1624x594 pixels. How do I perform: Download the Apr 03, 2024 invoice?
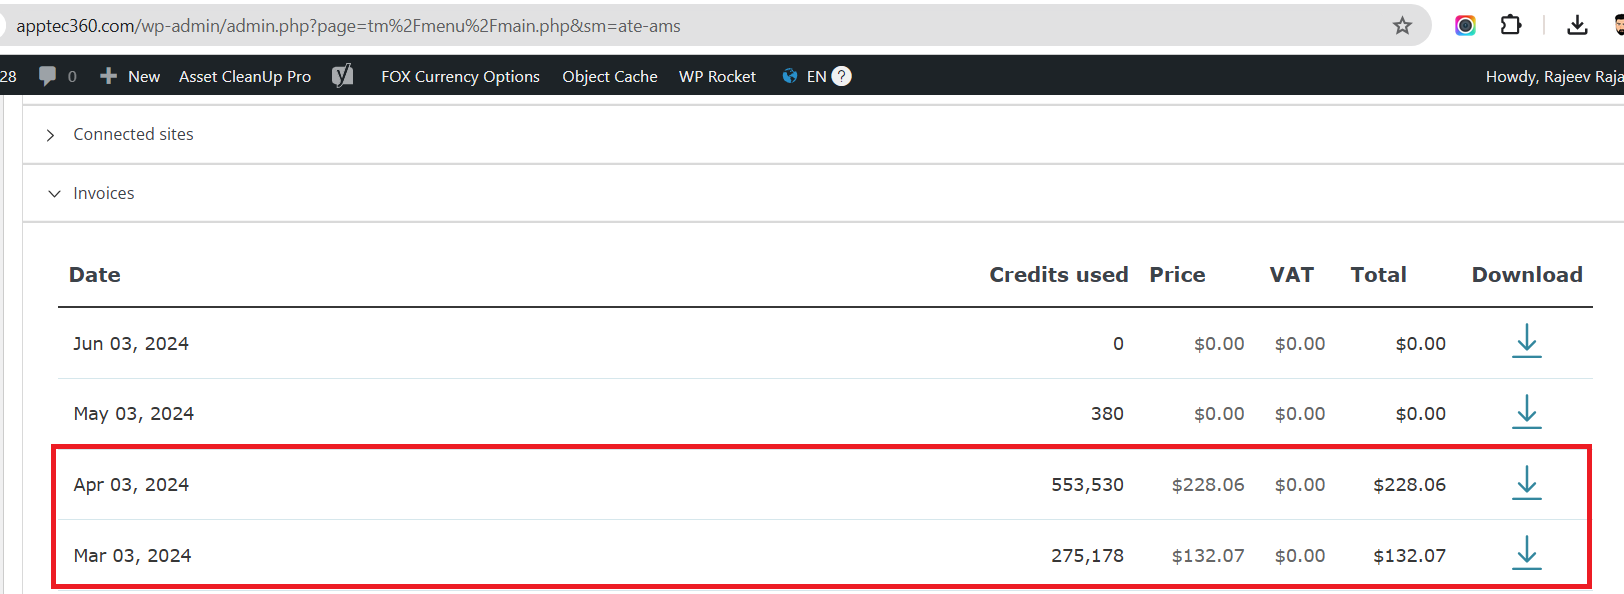pos(1526,483)
